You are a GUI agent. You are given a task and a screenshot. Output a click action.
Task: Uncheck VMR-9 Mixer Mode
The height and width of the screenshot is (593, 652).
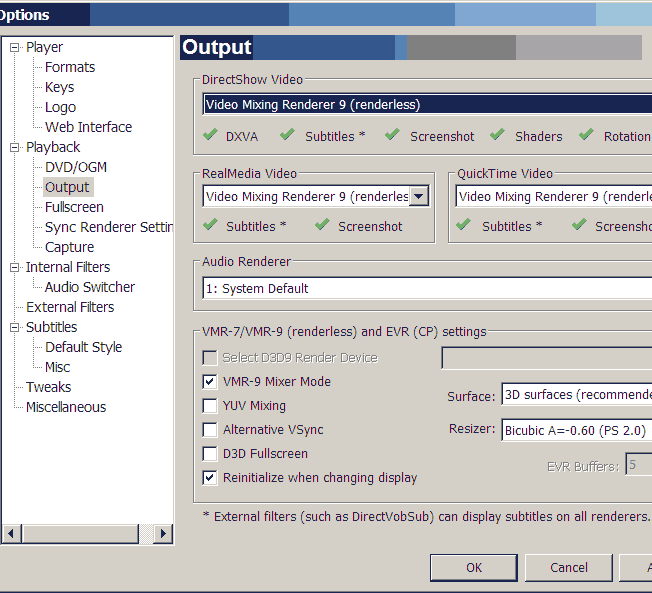pyautogui.click(x=210, y=382)
